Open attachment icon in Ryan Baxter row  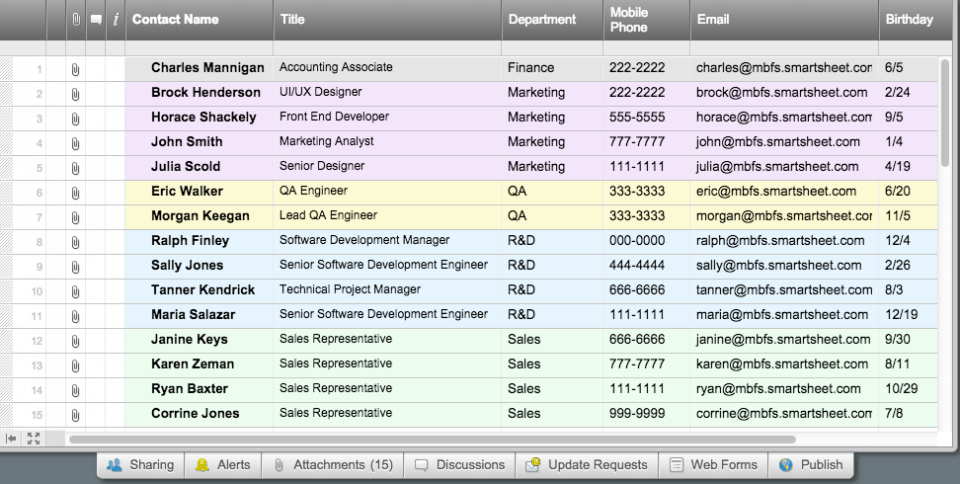75,390
